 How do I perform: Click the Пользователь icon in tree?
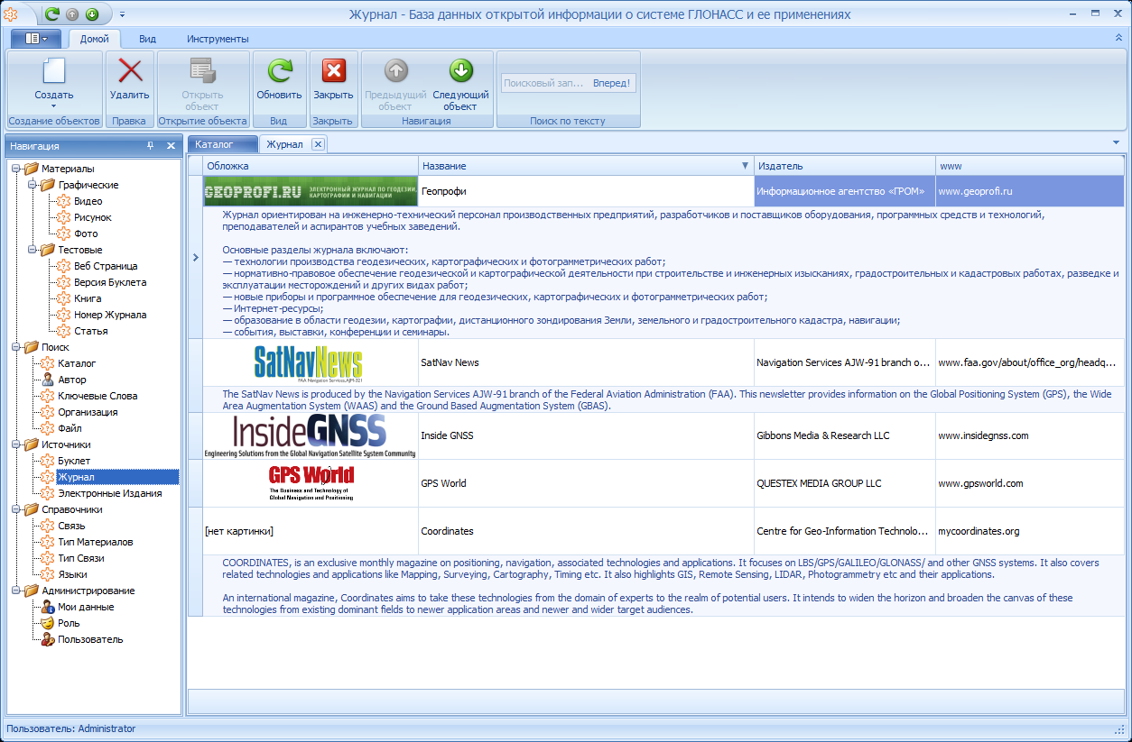click(48, 639)
